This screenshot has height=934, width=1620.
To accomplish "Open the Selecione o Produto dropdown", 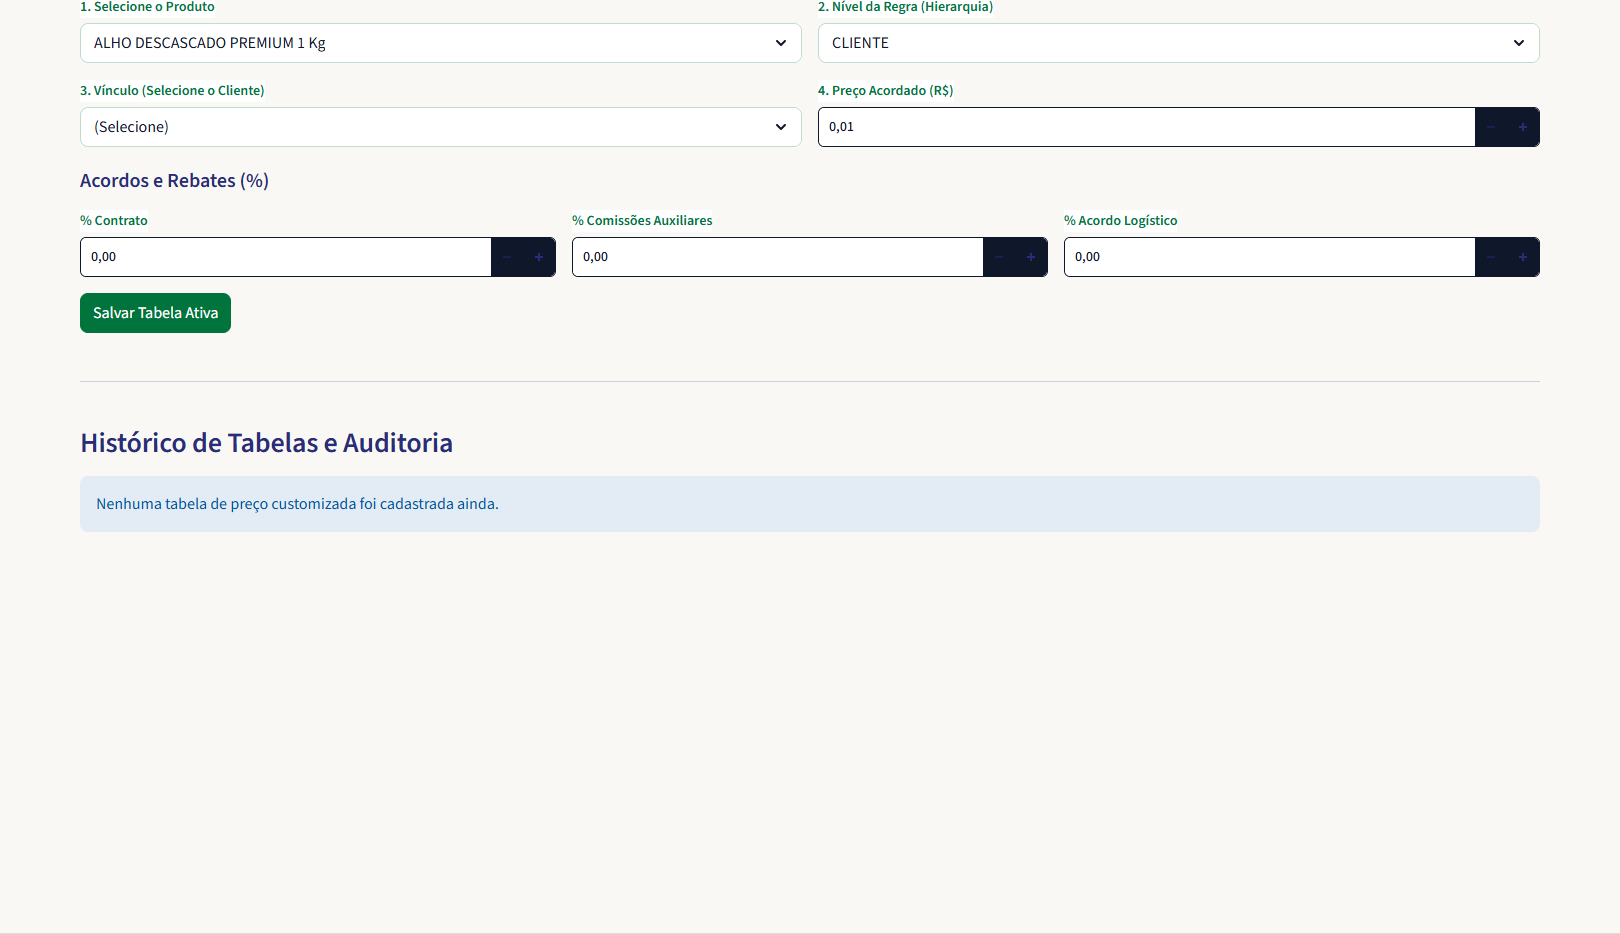I will (x=441, y=43).
